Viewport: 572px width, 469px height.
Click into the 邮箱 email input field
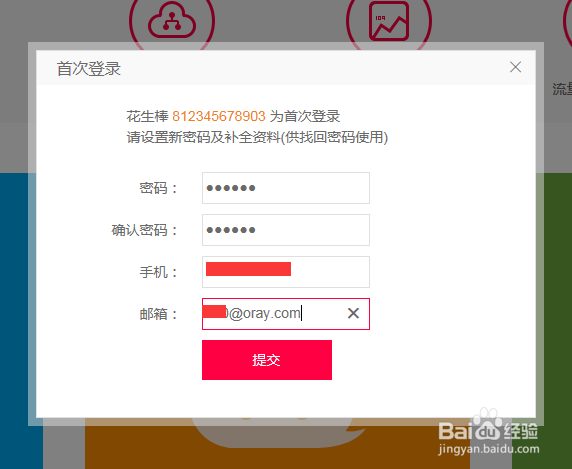point(286,314)
